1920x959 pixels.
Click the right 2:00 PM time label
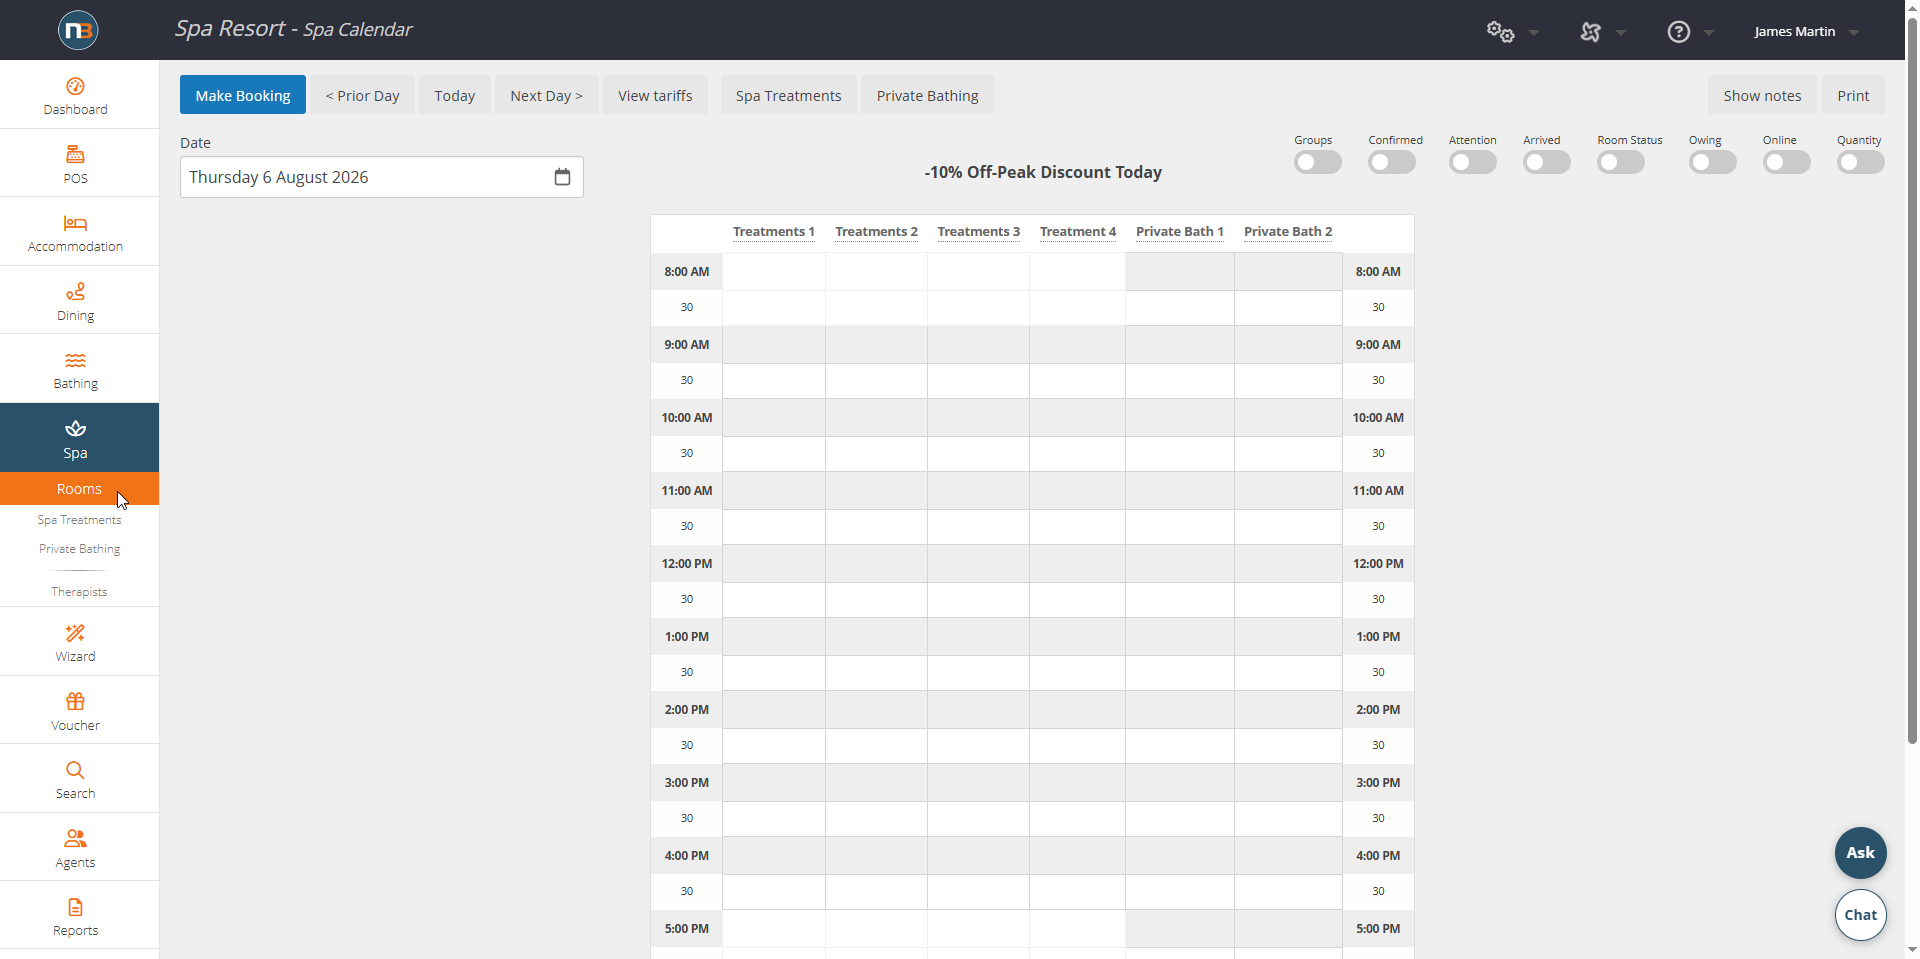pos(1378,710)
